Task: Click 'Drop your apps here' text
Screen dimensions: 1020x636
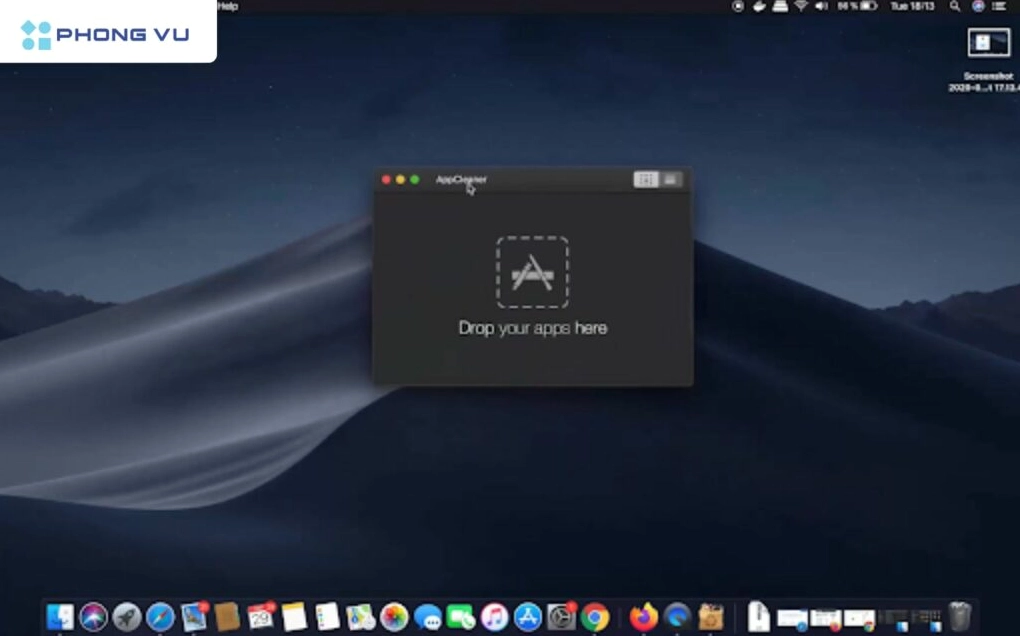Action: (x=533, y=328)
